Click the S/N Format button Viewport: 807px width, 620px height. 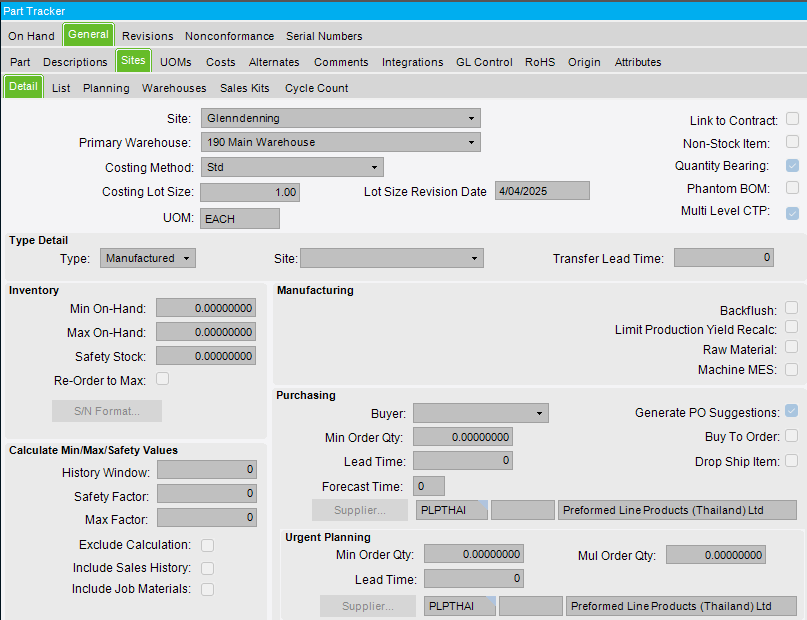coord(107,411)
